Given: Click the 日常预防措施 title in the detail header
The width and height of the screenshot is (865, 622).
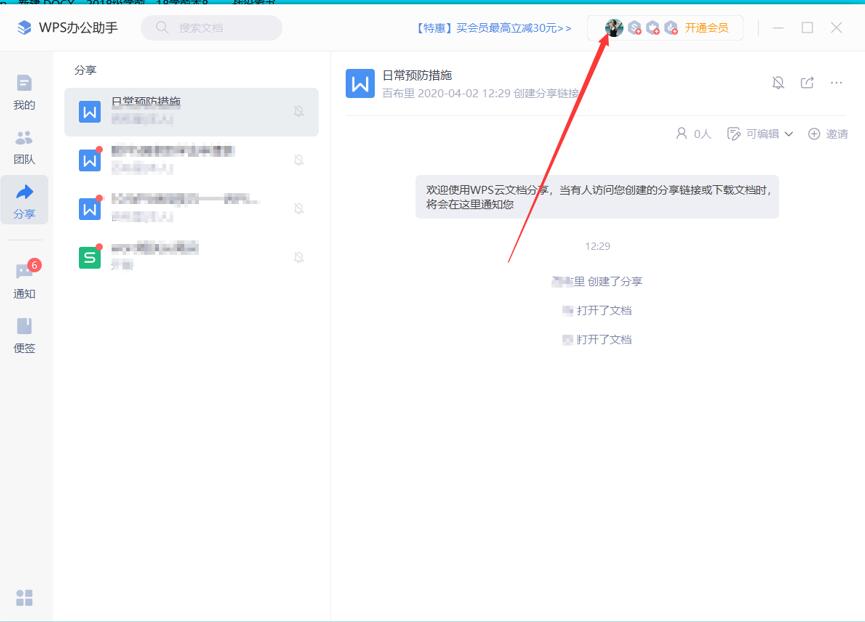Looking at the screenshot, I should (417, 76).
